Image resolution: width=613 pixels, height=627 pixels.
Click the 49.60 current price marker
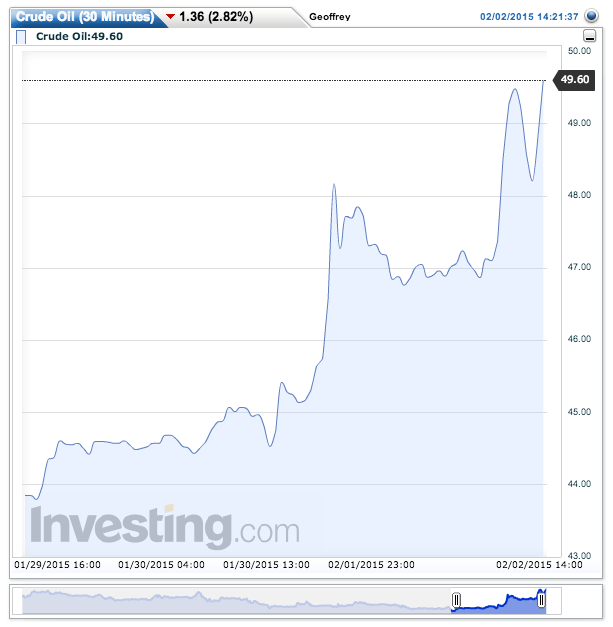(x=574, y=80)
